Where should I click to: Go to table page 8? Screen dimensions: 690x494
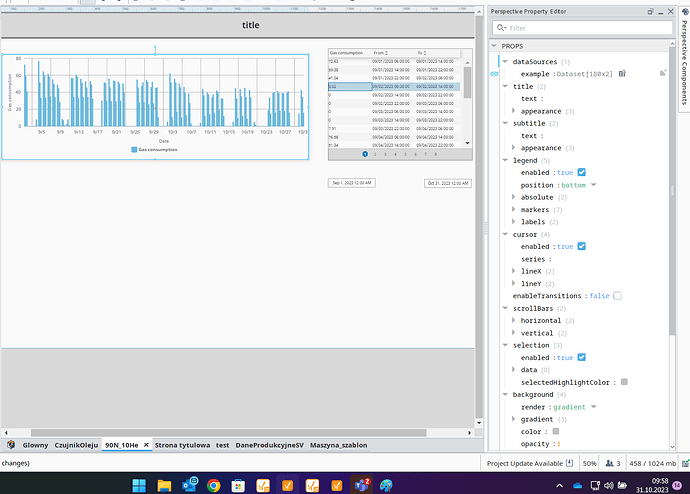pyautogui.click(x=436, y=154)
